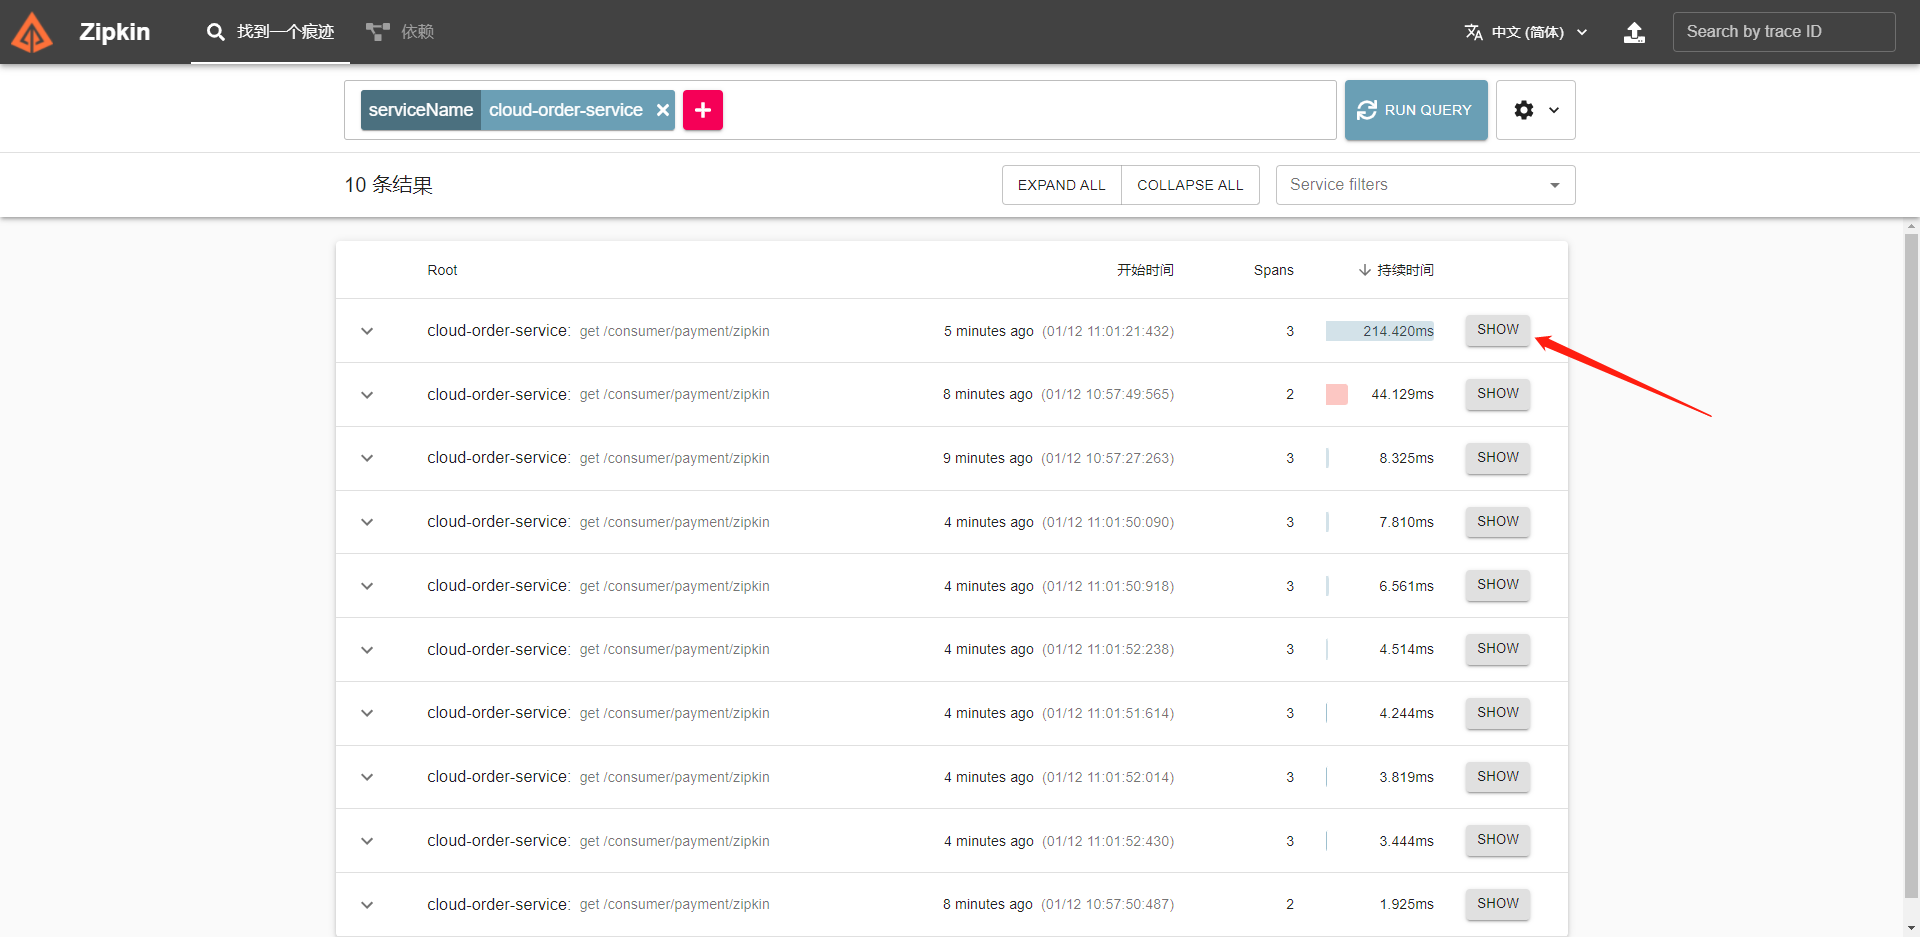Click the timestamp 01/12 10:57:50:487
The width and height of the screenshot is (1920, 937).
[1108, 905]
